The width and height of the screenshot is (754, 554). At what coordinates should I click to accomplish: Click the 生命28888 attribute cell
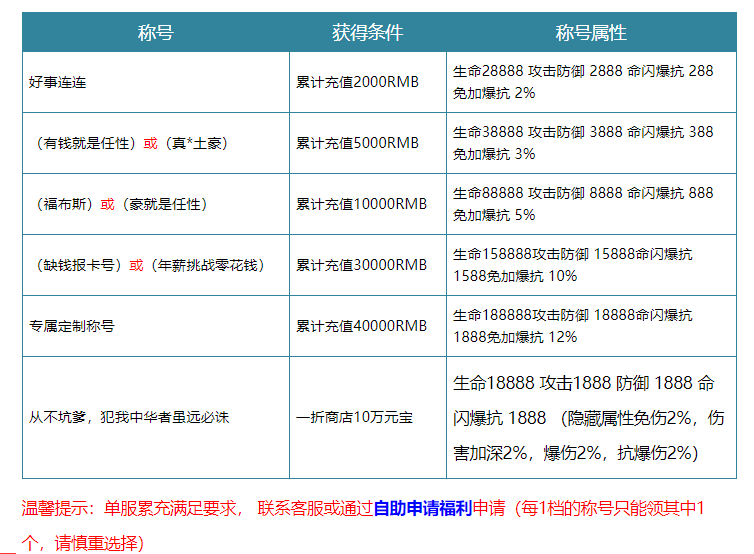coord(591,82)
